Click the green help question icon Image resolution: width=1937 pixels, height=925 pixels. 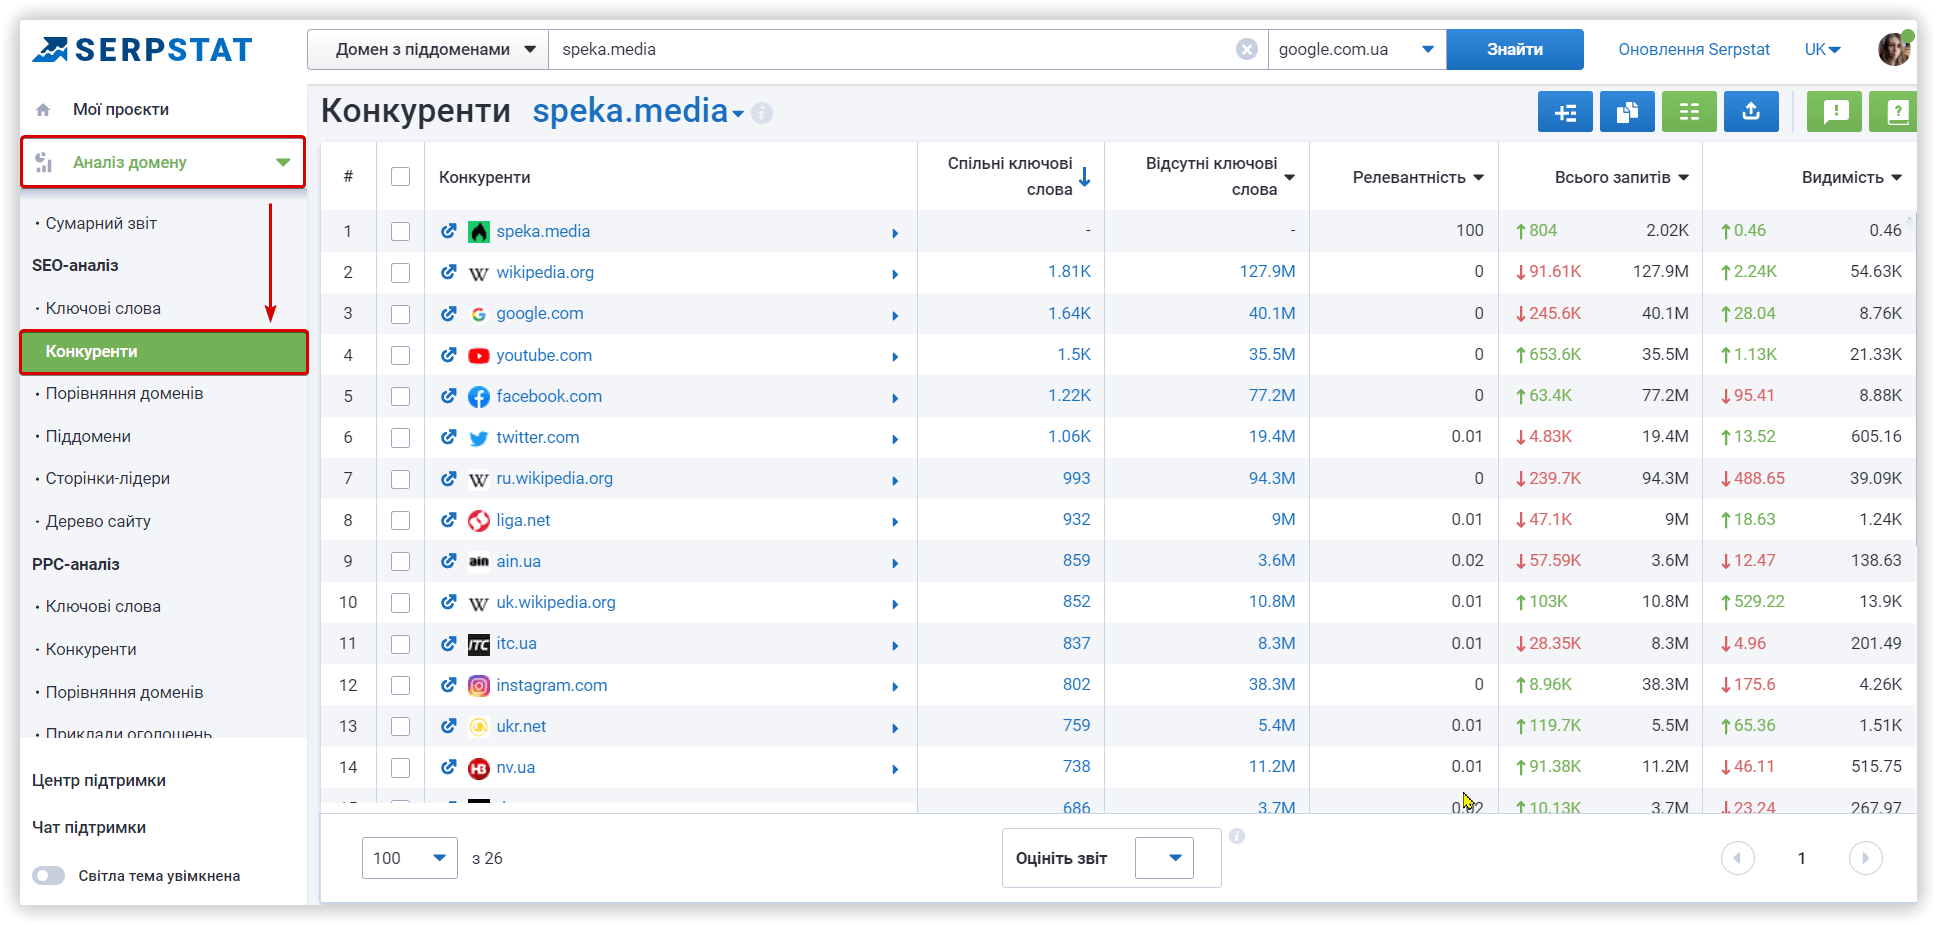[x=1894, y=112]
